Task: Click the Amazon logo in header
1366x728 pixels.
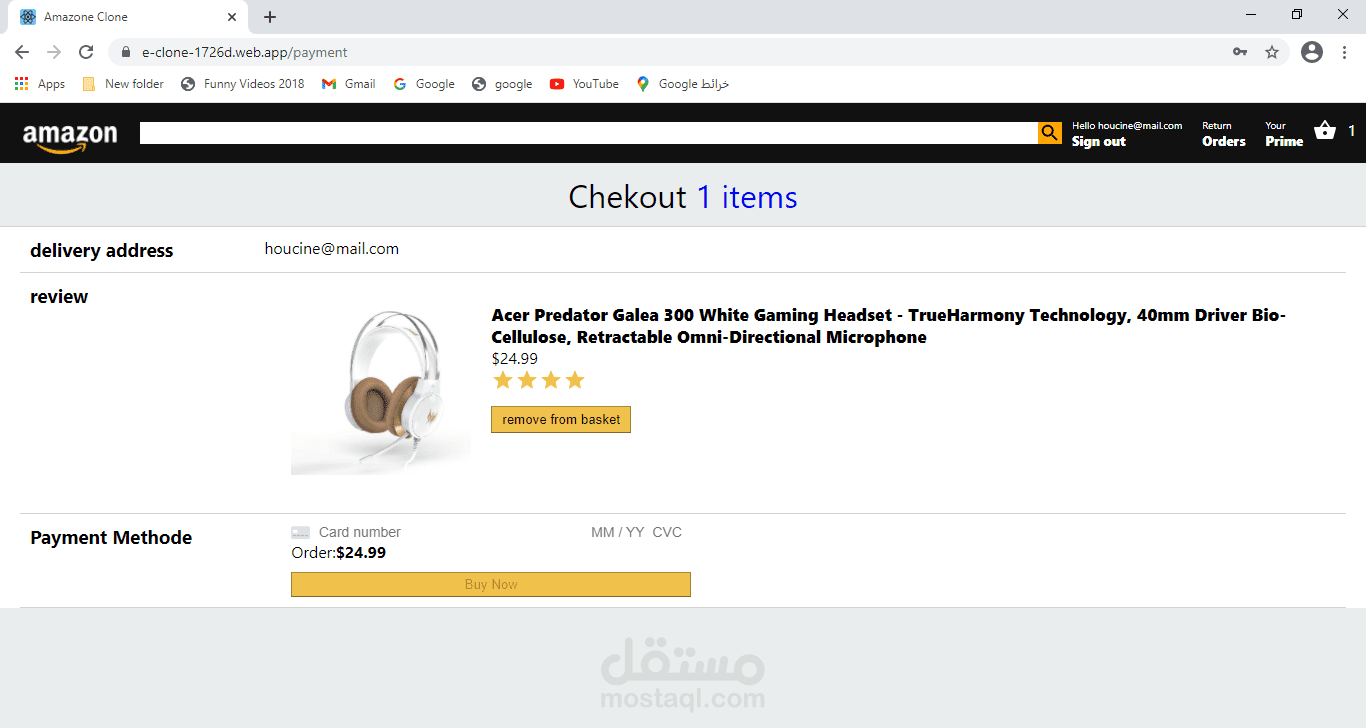Action: [x=70, y=135]
